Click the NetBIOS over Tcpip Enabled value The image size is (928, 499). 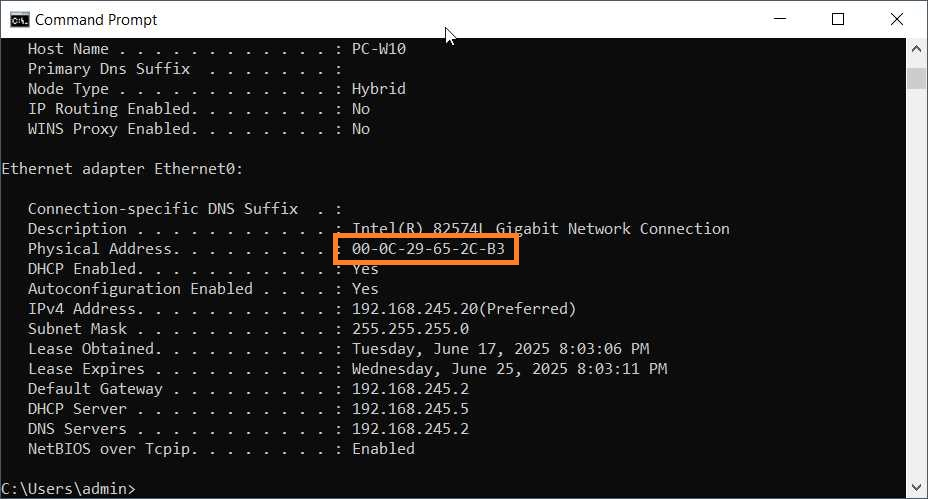tap(383, 449)
